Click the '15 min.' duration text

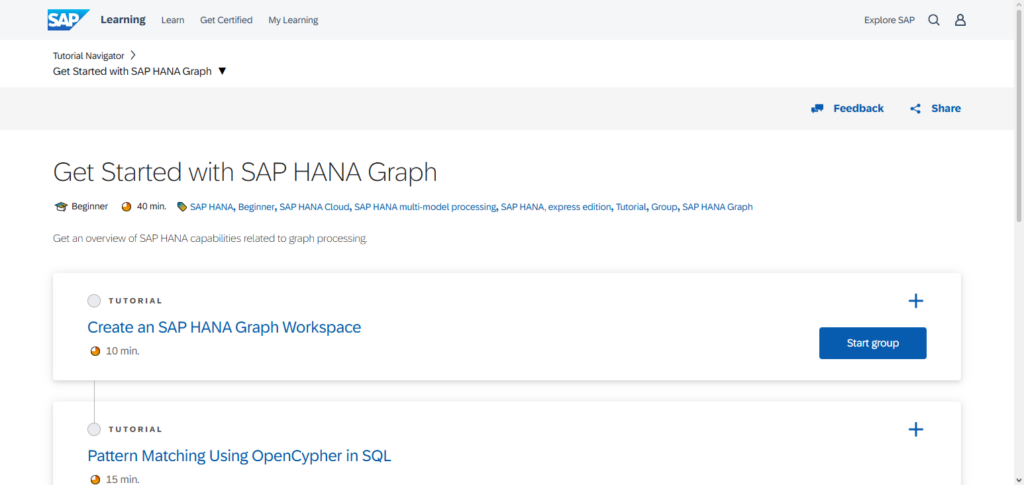click(x=123, y=480)
